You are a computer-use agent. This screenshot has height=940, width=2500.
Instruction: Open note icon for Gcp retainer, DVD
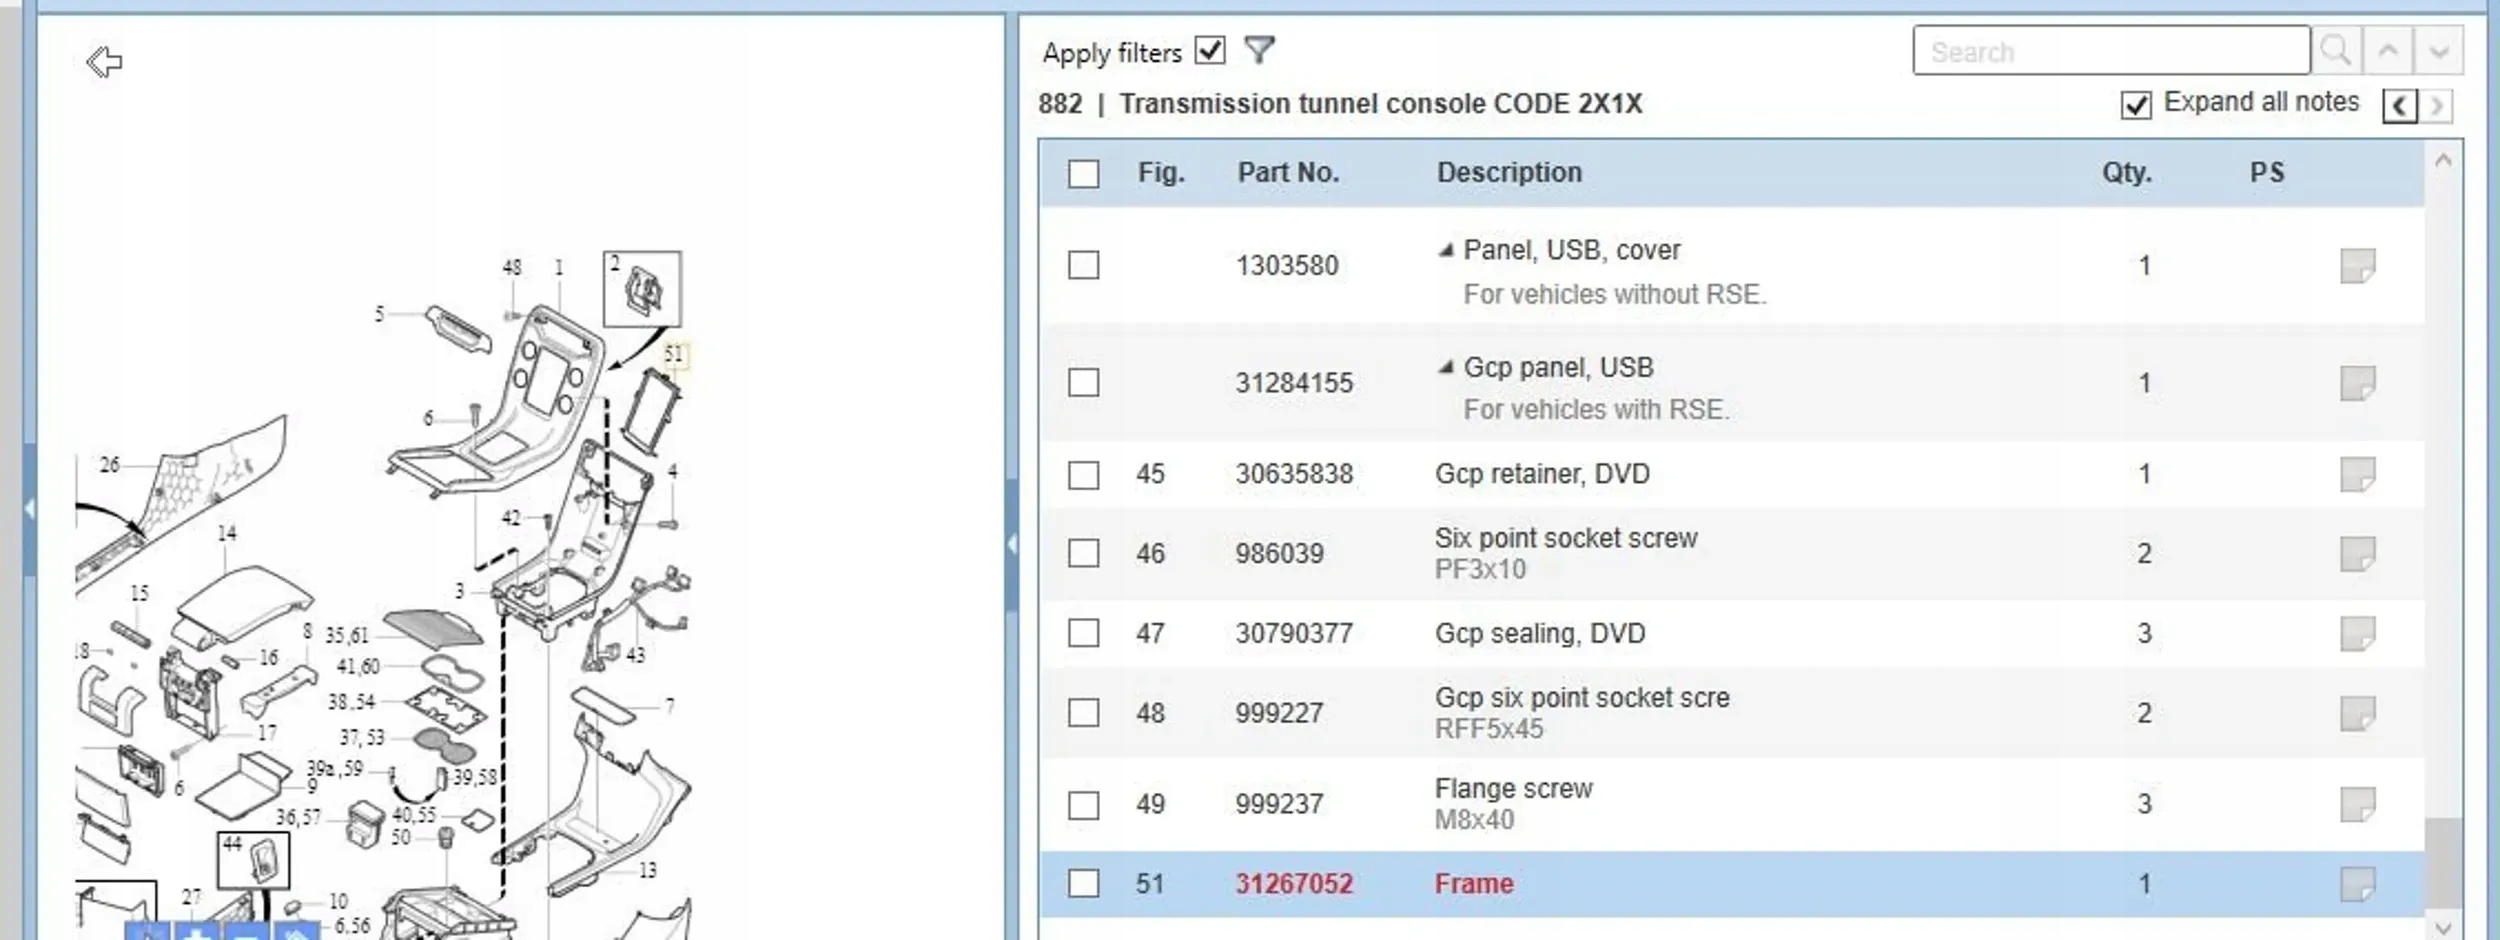[2357, 474]
